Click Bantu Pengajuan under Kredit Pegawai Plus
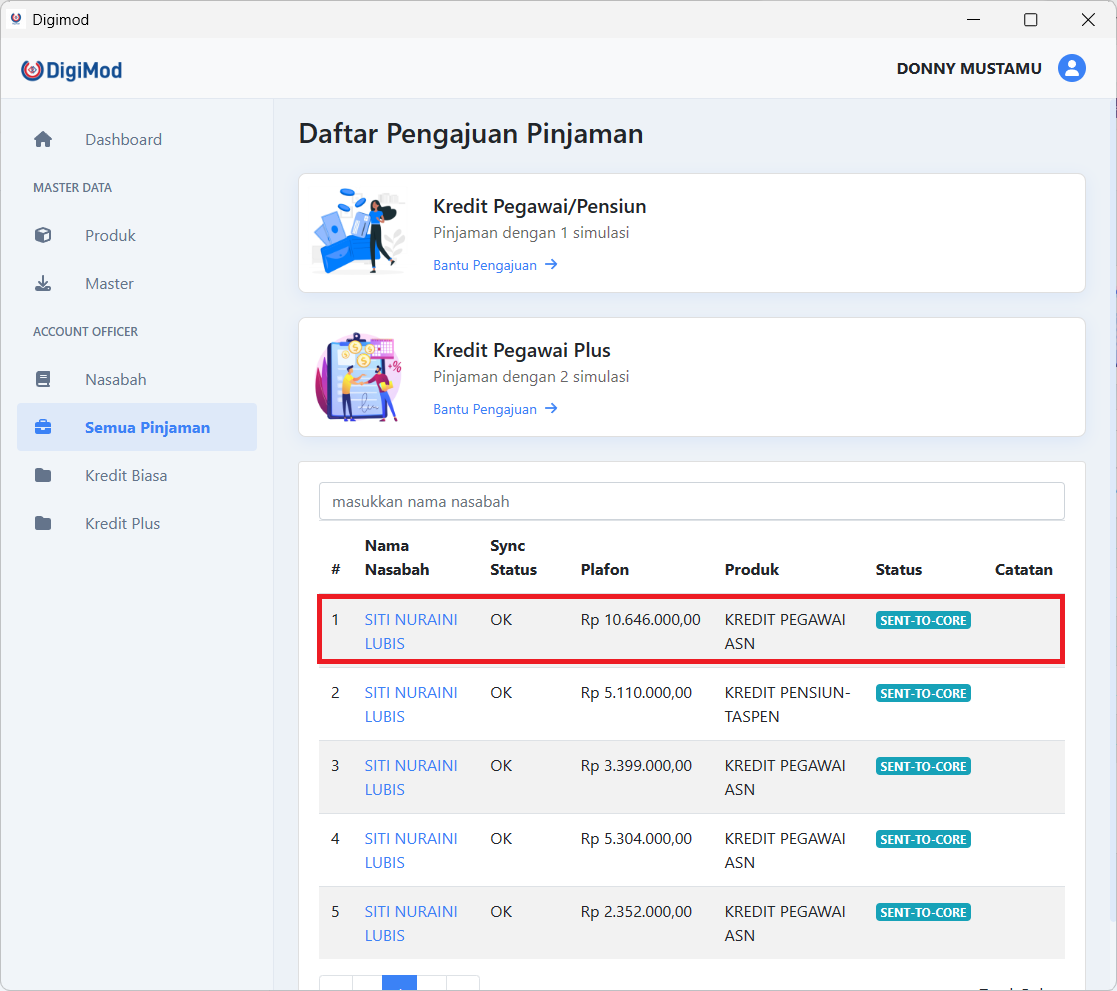The image size is (1117, 991). pos(495,409)
